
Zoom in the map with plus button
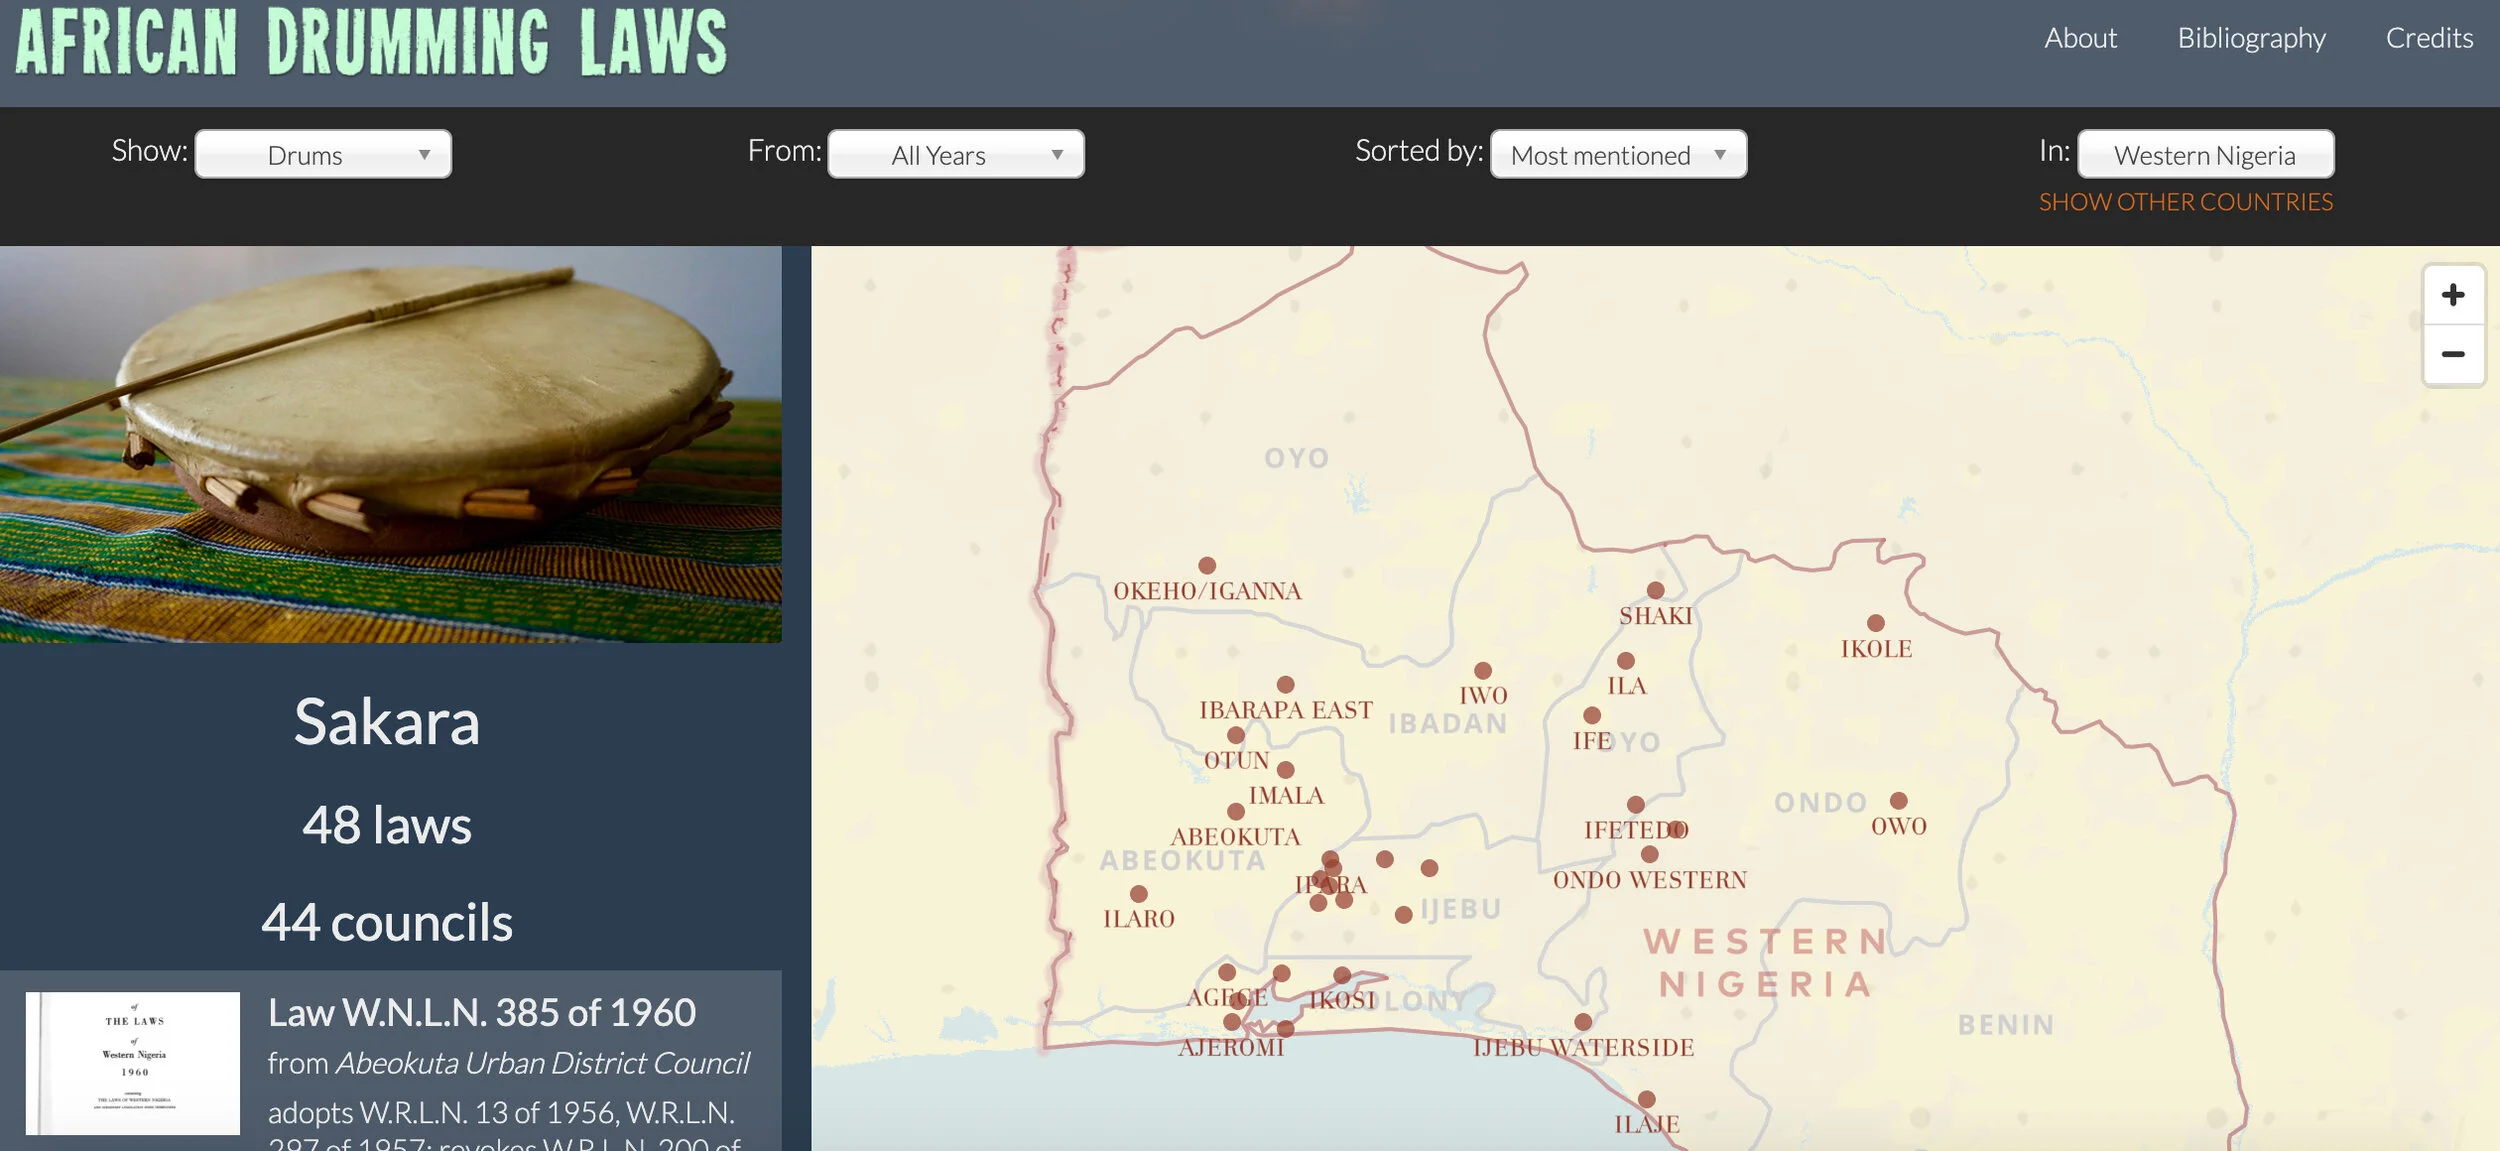point(2452,295)
